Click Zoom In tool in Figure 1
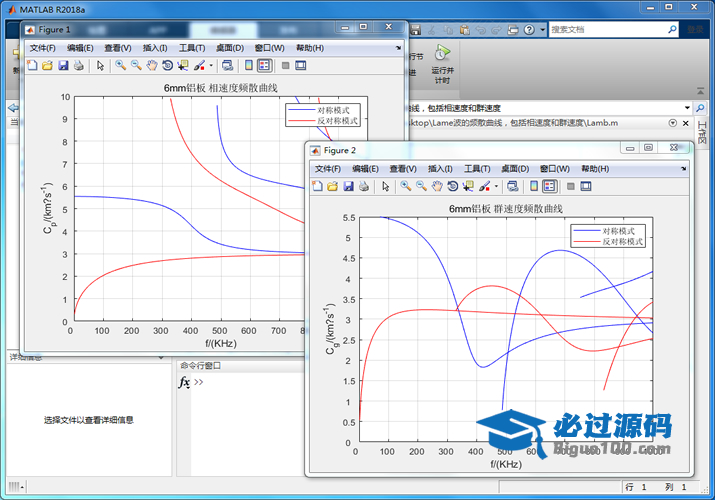 click(x=120, y=66)
